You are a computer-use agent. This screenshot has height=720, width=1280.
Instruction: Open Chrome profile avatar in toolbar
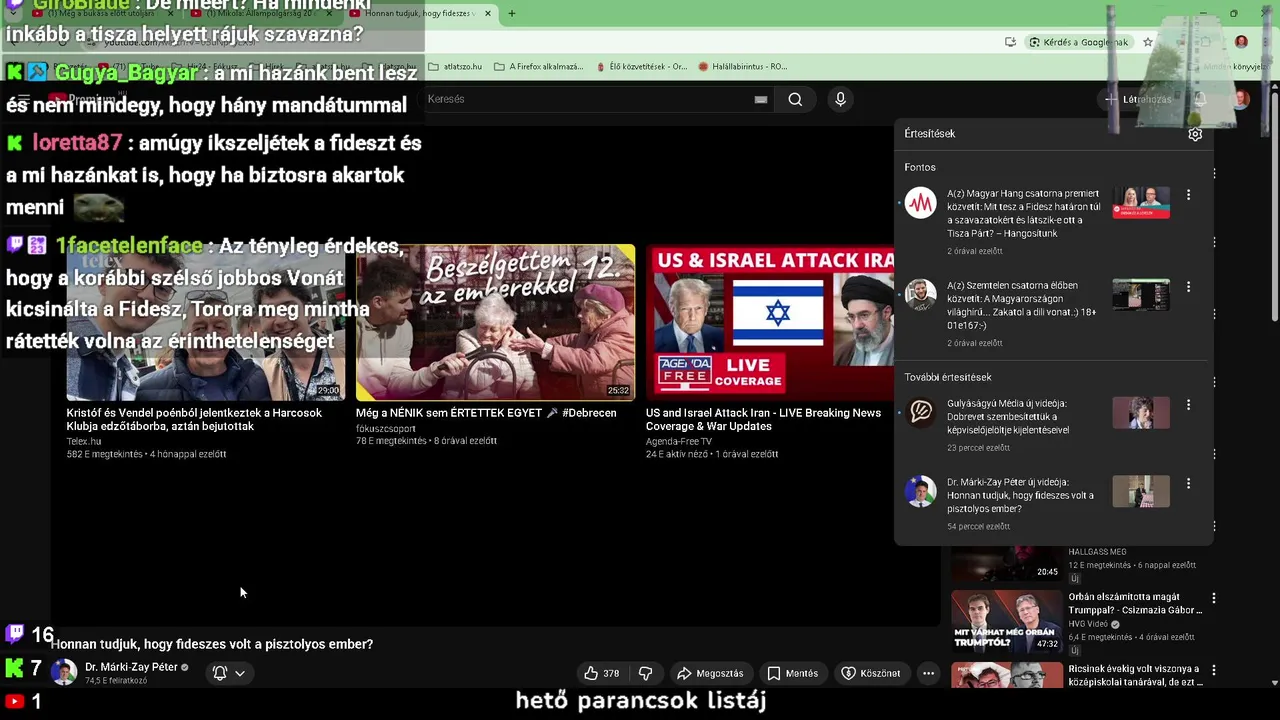(x=1241, y=42)
